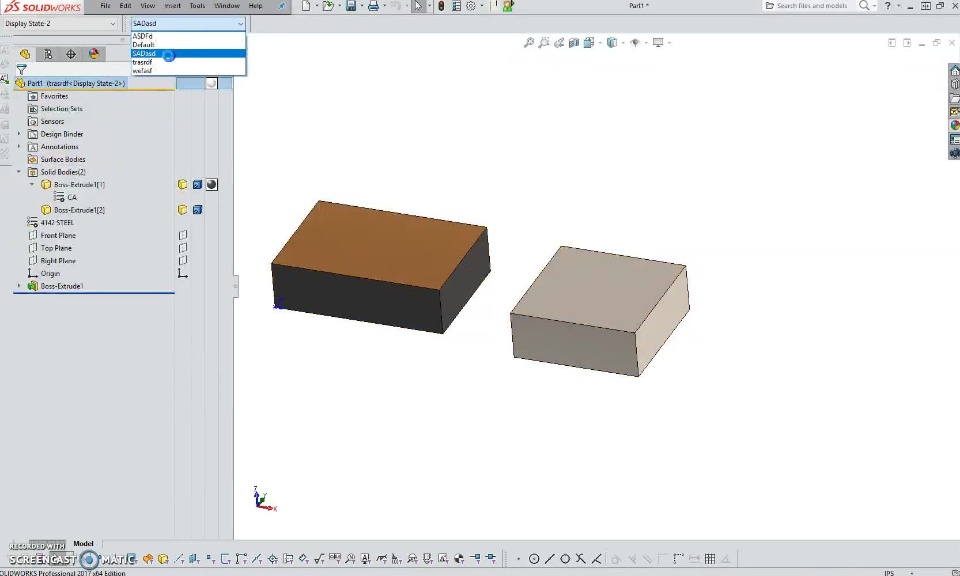Screen dimensions: 960x576
Task: Click the Open file icon
Action: pos(328,6)
